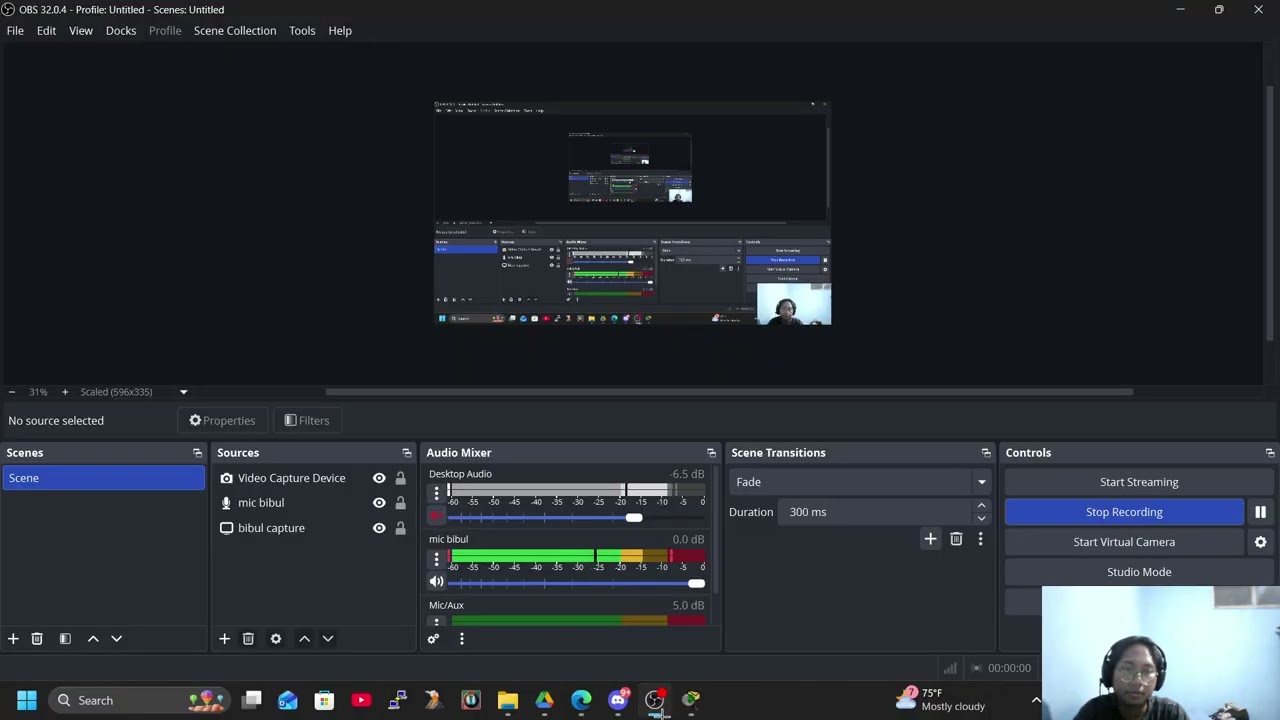Click the Stop Recording button
This screenshot has height=720, width=1280.
[1124, 512]
